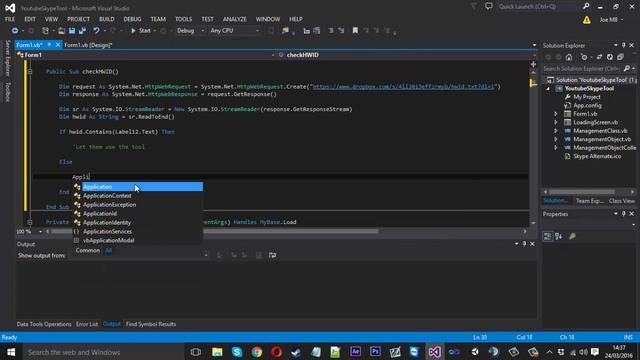
Task: Click the Navigate Backward toolbar icon
Action: tap(15, 31)
